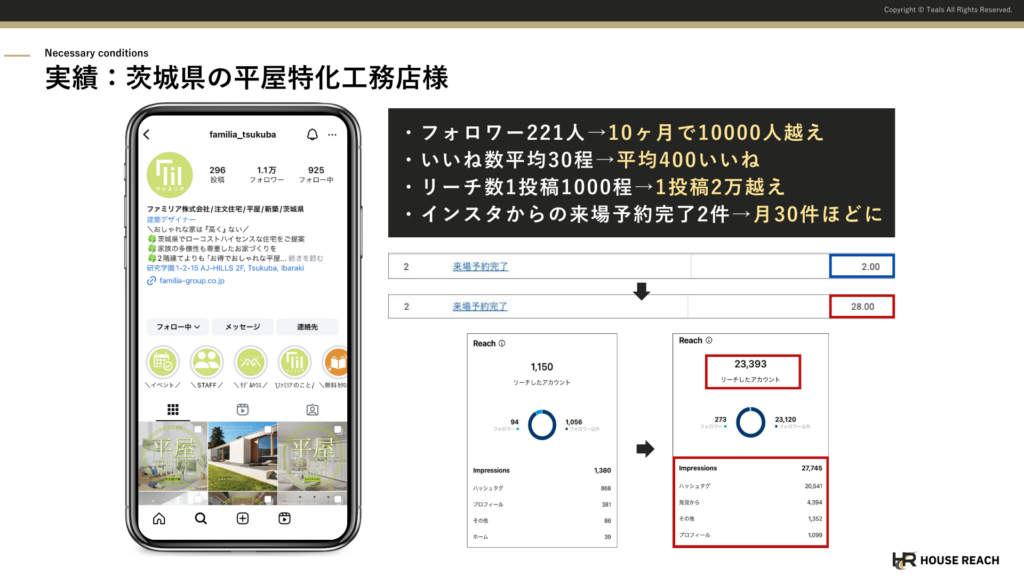Click the HOUSE REACH logo

[x=946, y=560]
